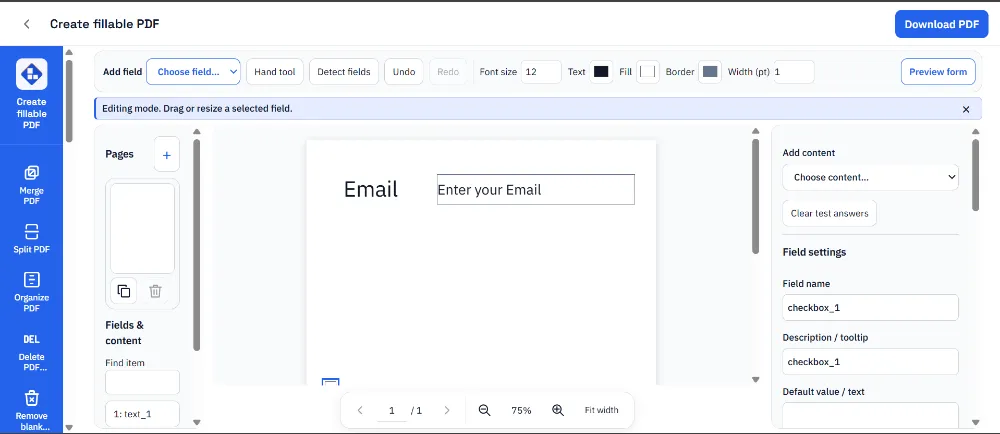Screen dimensions: 1000x434
Task: Click the Field name input
Action: (x=870, y=307)
